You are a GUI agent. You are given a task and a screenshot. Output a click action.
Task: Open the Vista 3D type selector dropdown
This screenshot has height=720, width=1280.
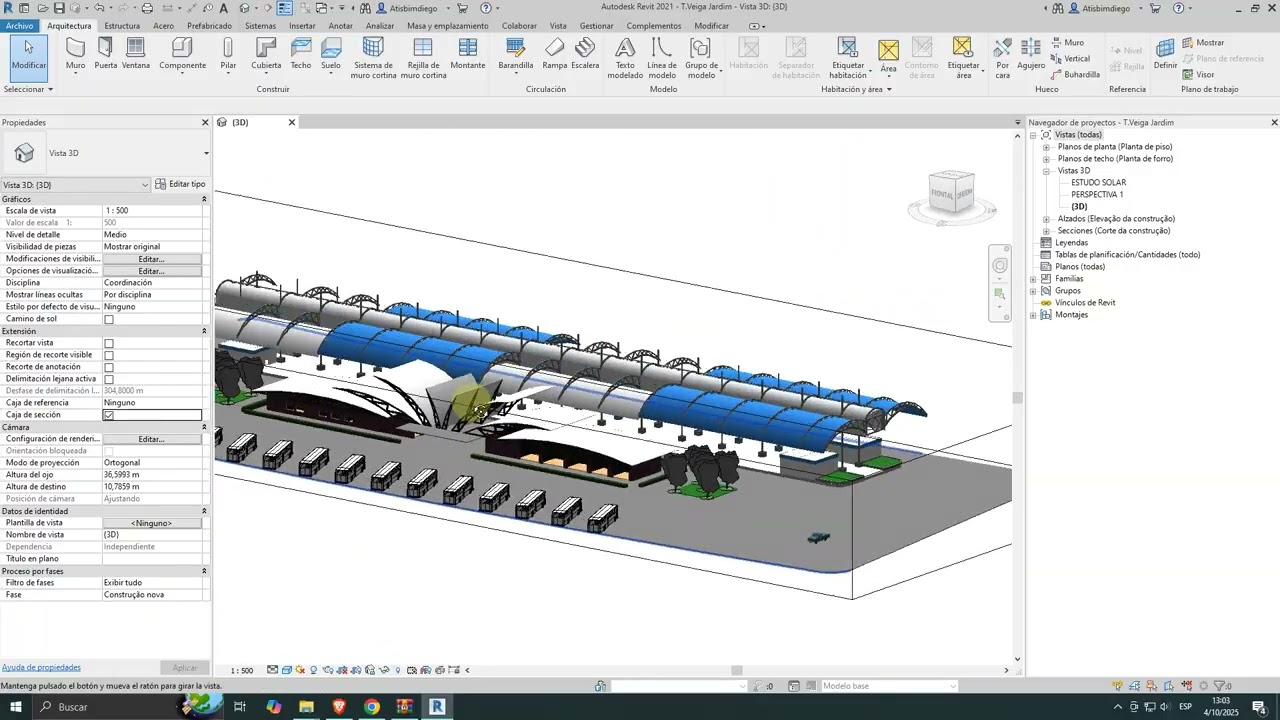point(207,153)
